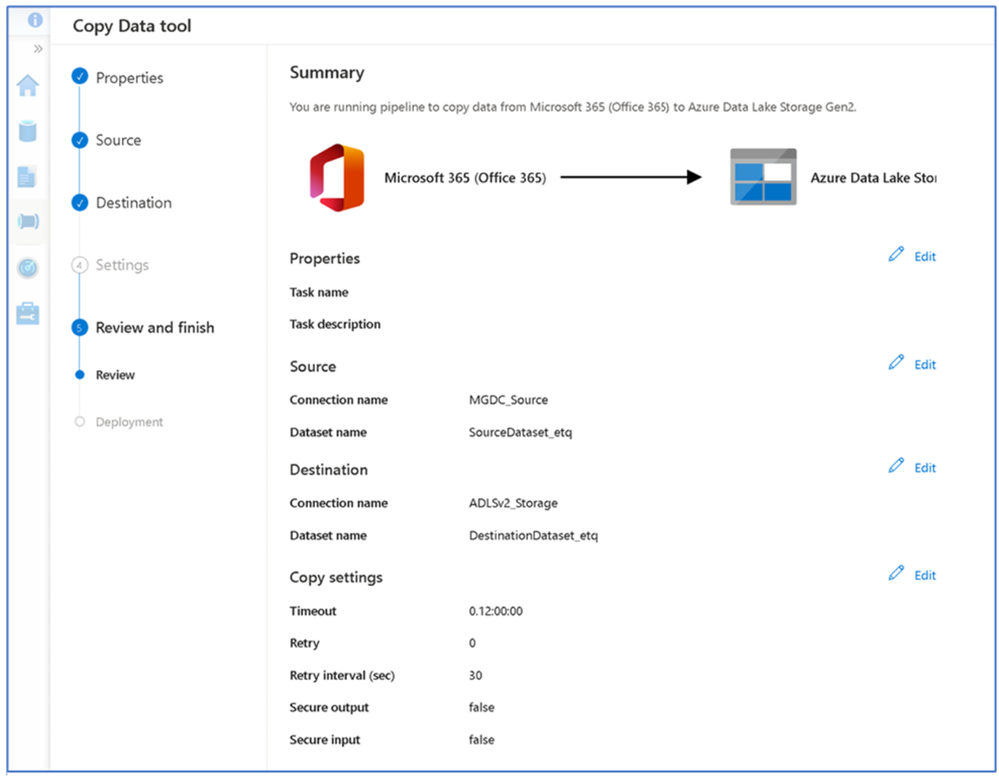Click the Timeout value 0.12:00:00
This screenshot has width=999, height=776.
point(496,611)
